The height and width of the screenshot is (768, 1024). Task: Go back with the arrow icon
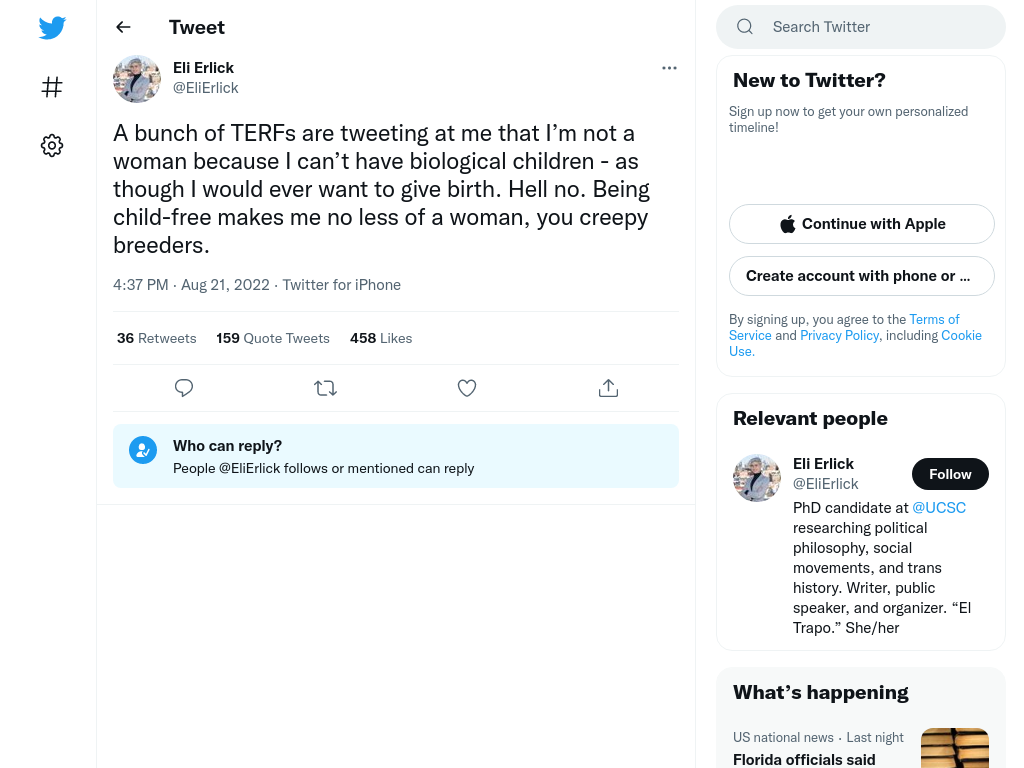point(123,27)
